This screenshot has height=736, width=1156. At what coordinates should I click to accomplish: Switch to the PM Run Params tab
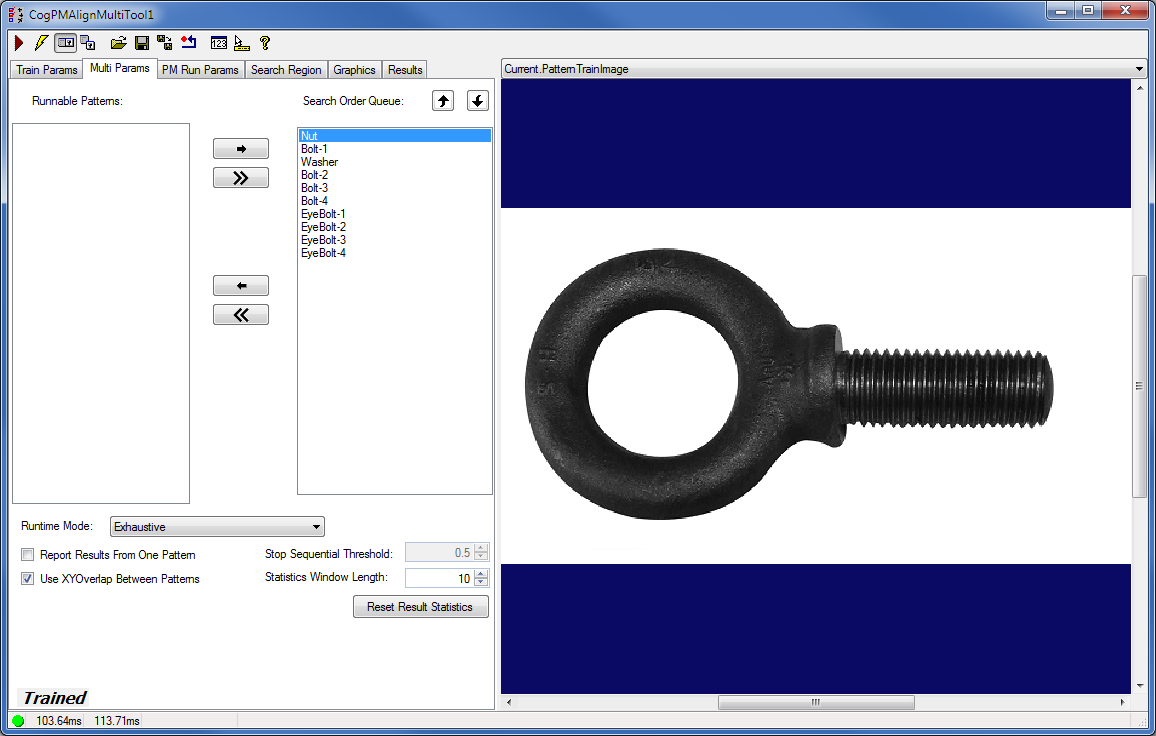click(x=199, y=69)
